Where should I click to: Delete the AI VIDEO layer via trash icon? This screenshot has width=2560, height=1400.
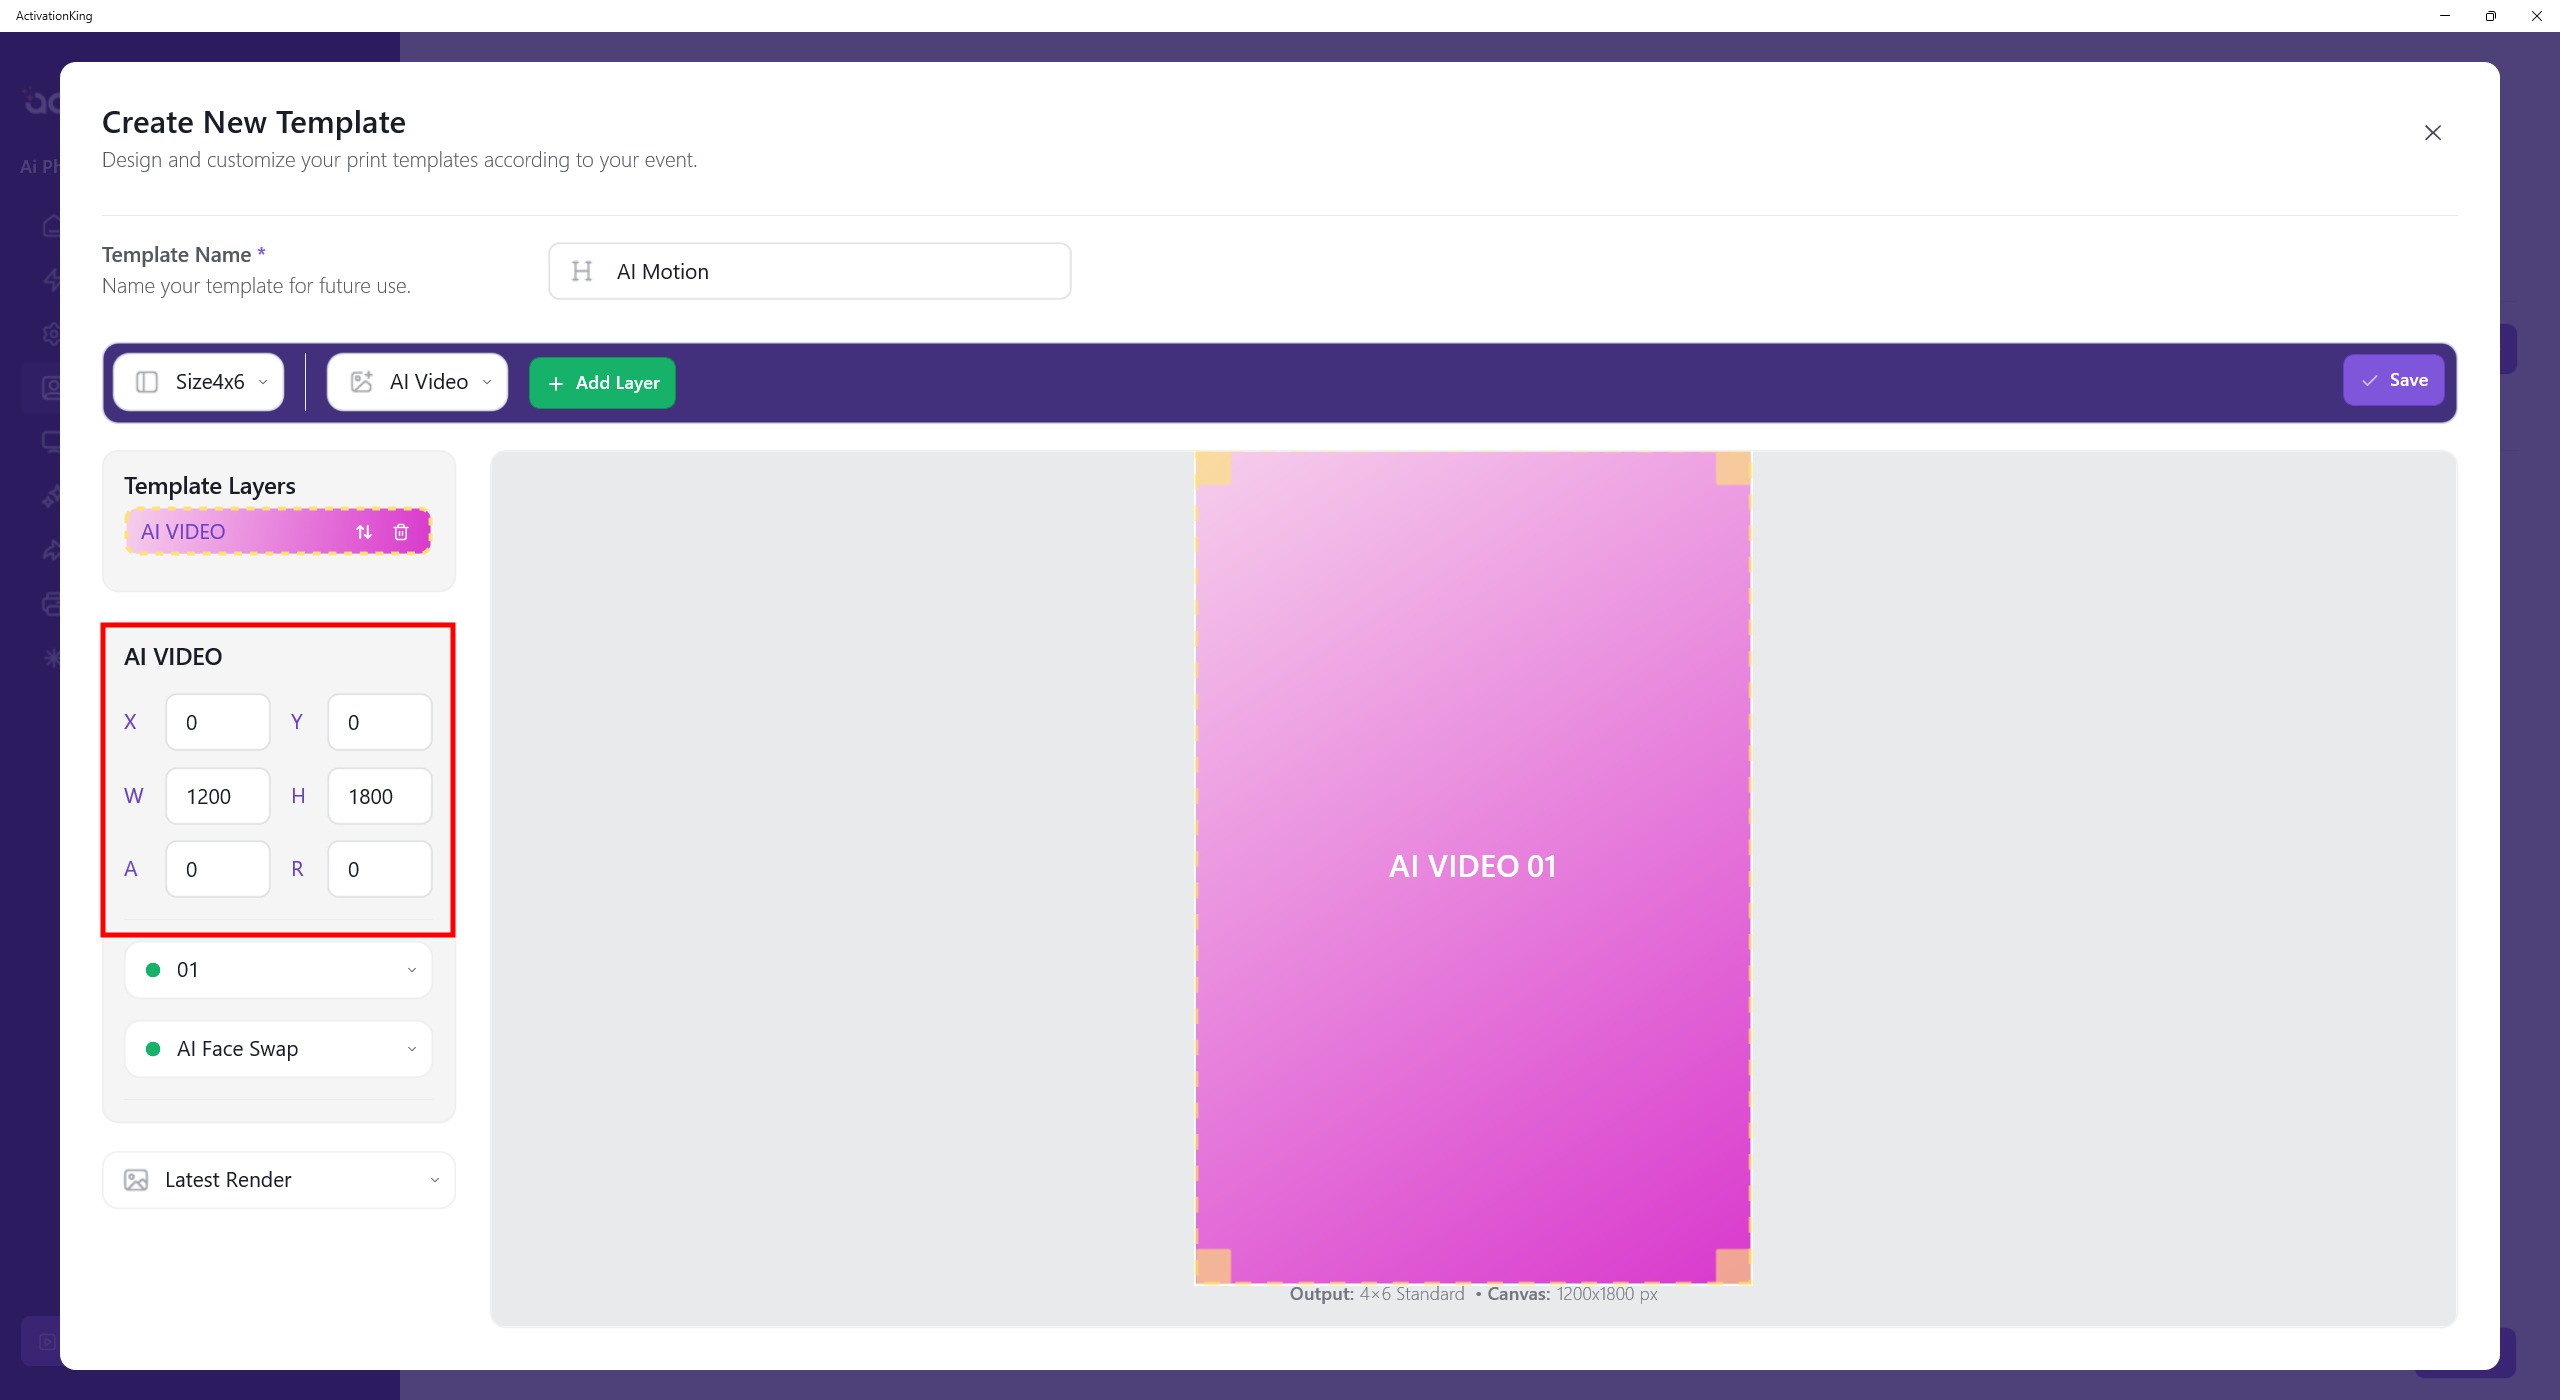pos(401,532)
